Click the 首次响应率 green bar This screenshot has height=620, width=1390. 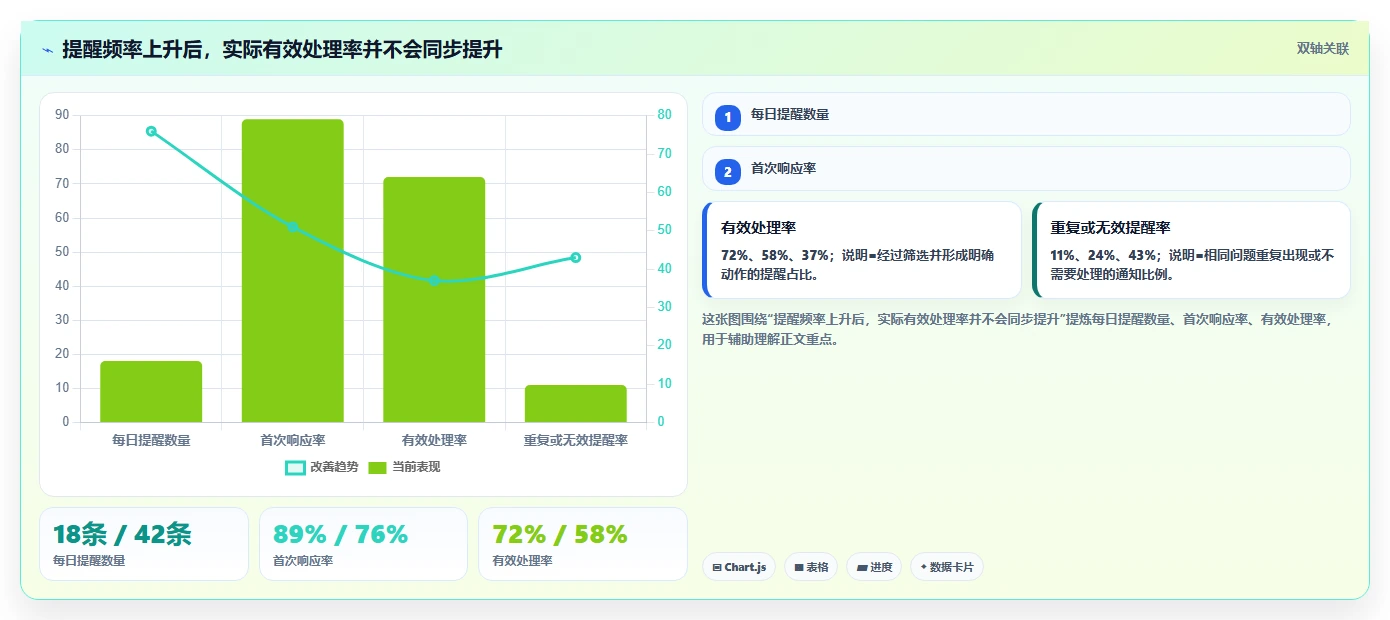tap(293, 270)
